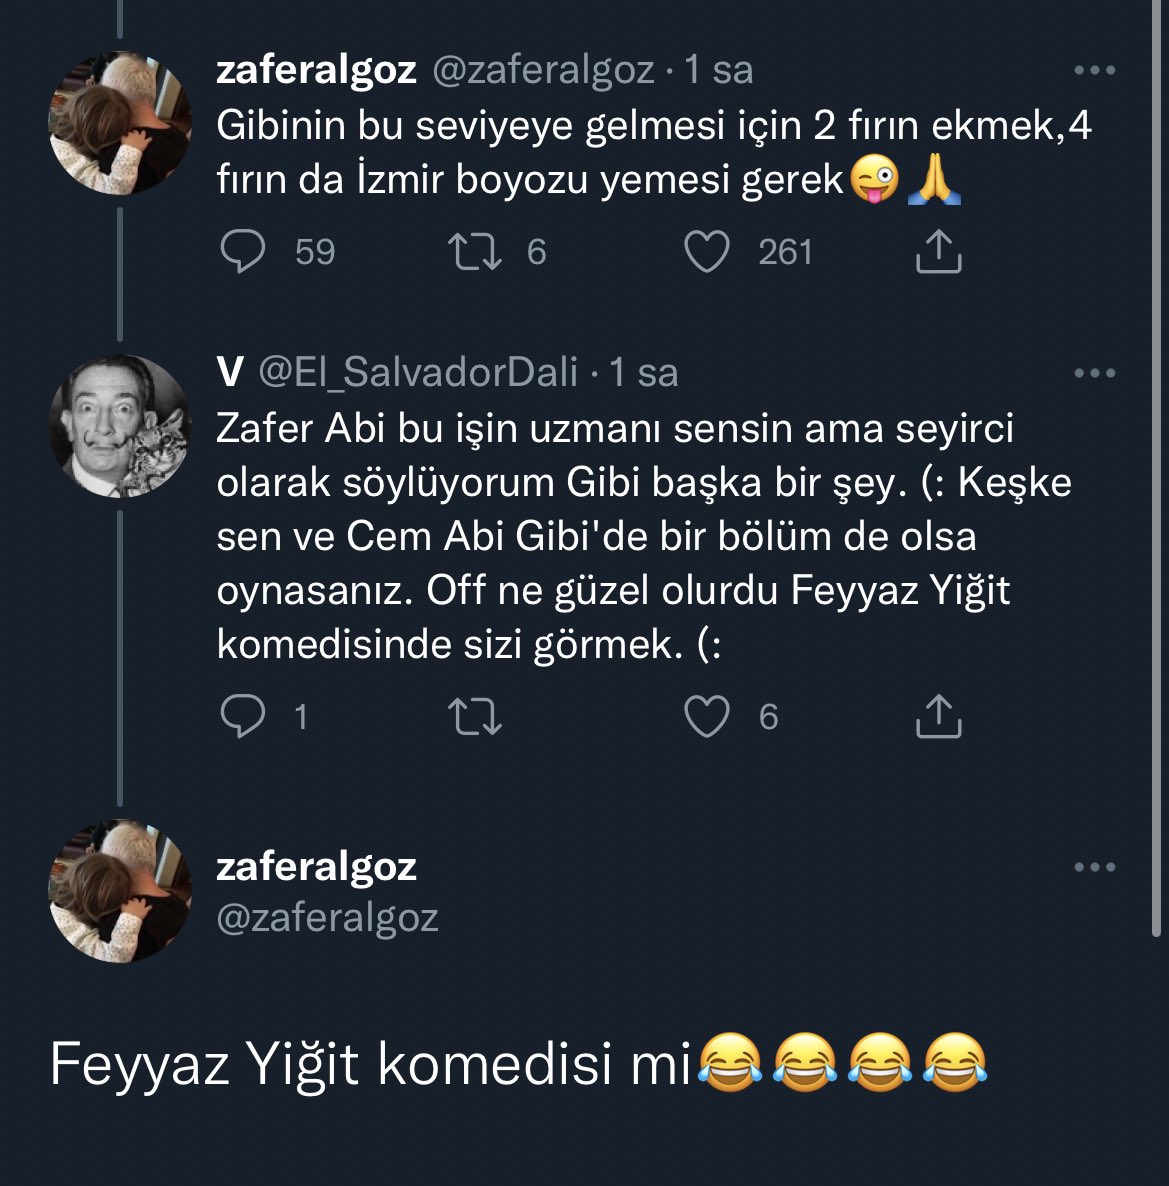Open zaferalgoz display name on main tweet
This screenshot has width=1169, height=1186.
point(316,866)
